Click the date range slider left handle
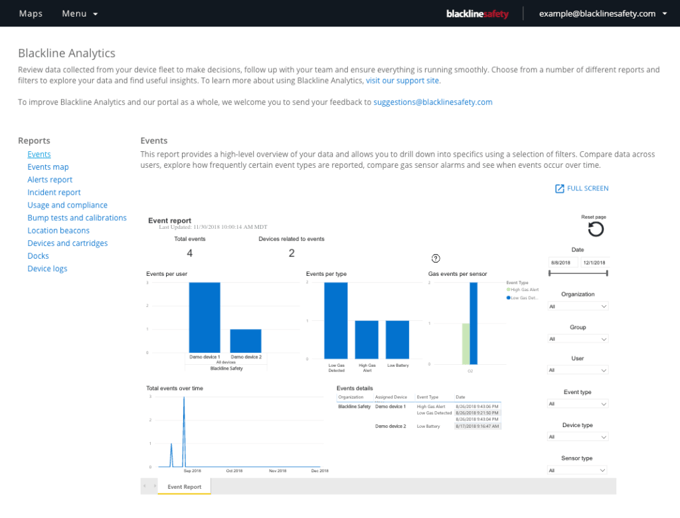This screenshot has width=680, height=518. [549, 273]
